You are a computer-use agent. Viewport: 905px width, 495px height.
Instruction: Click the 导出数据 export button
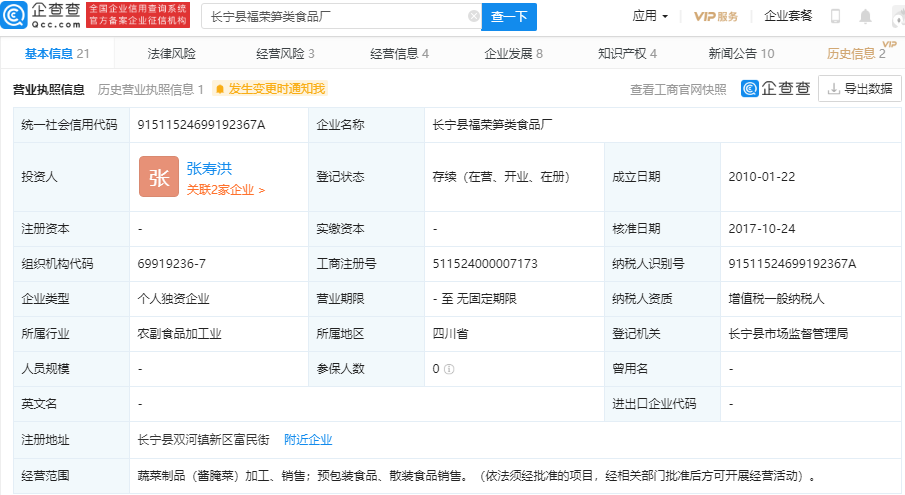click(858, 89)
